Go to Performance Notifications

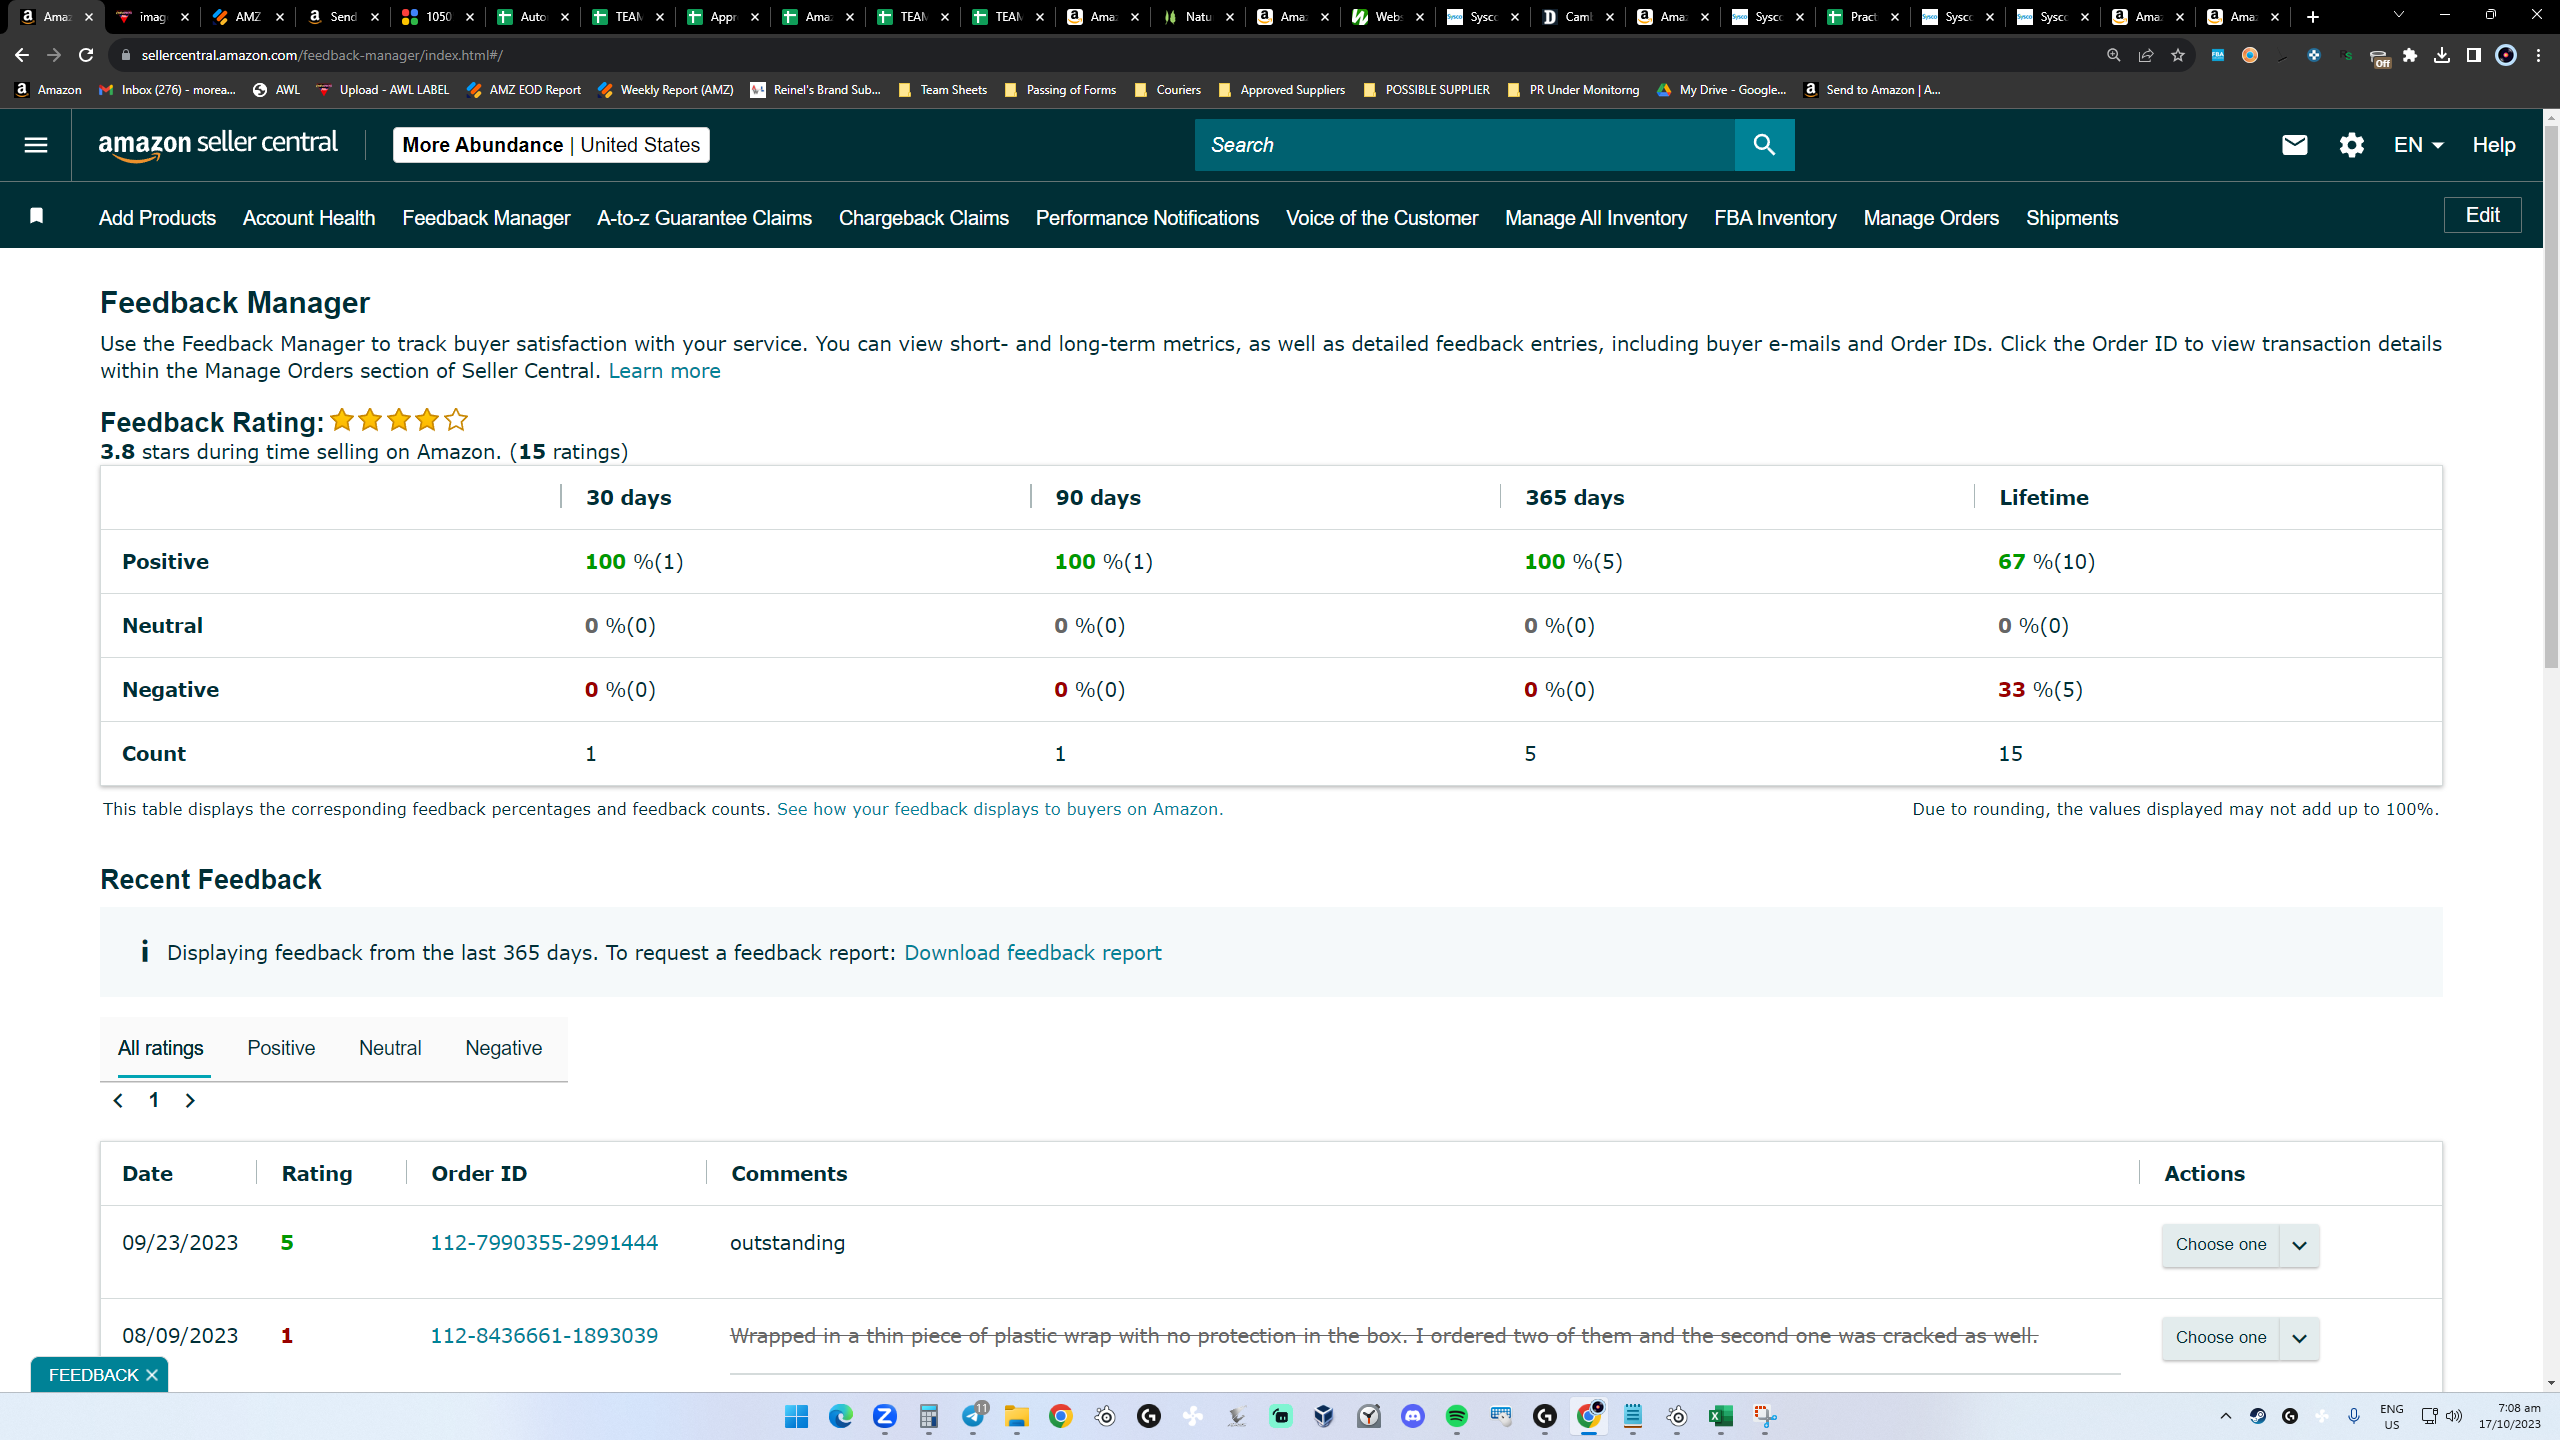(x=1147, y=218)
